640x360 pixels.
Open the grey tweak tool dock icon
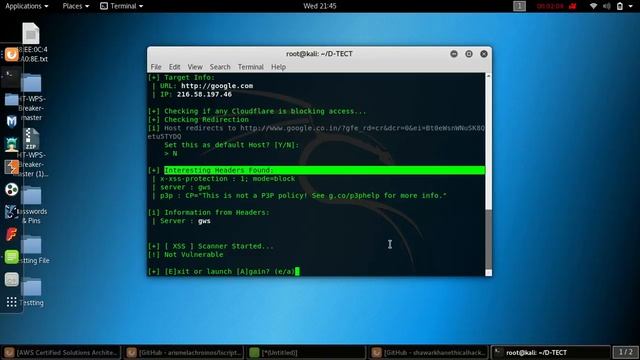[x=11, y=280]
